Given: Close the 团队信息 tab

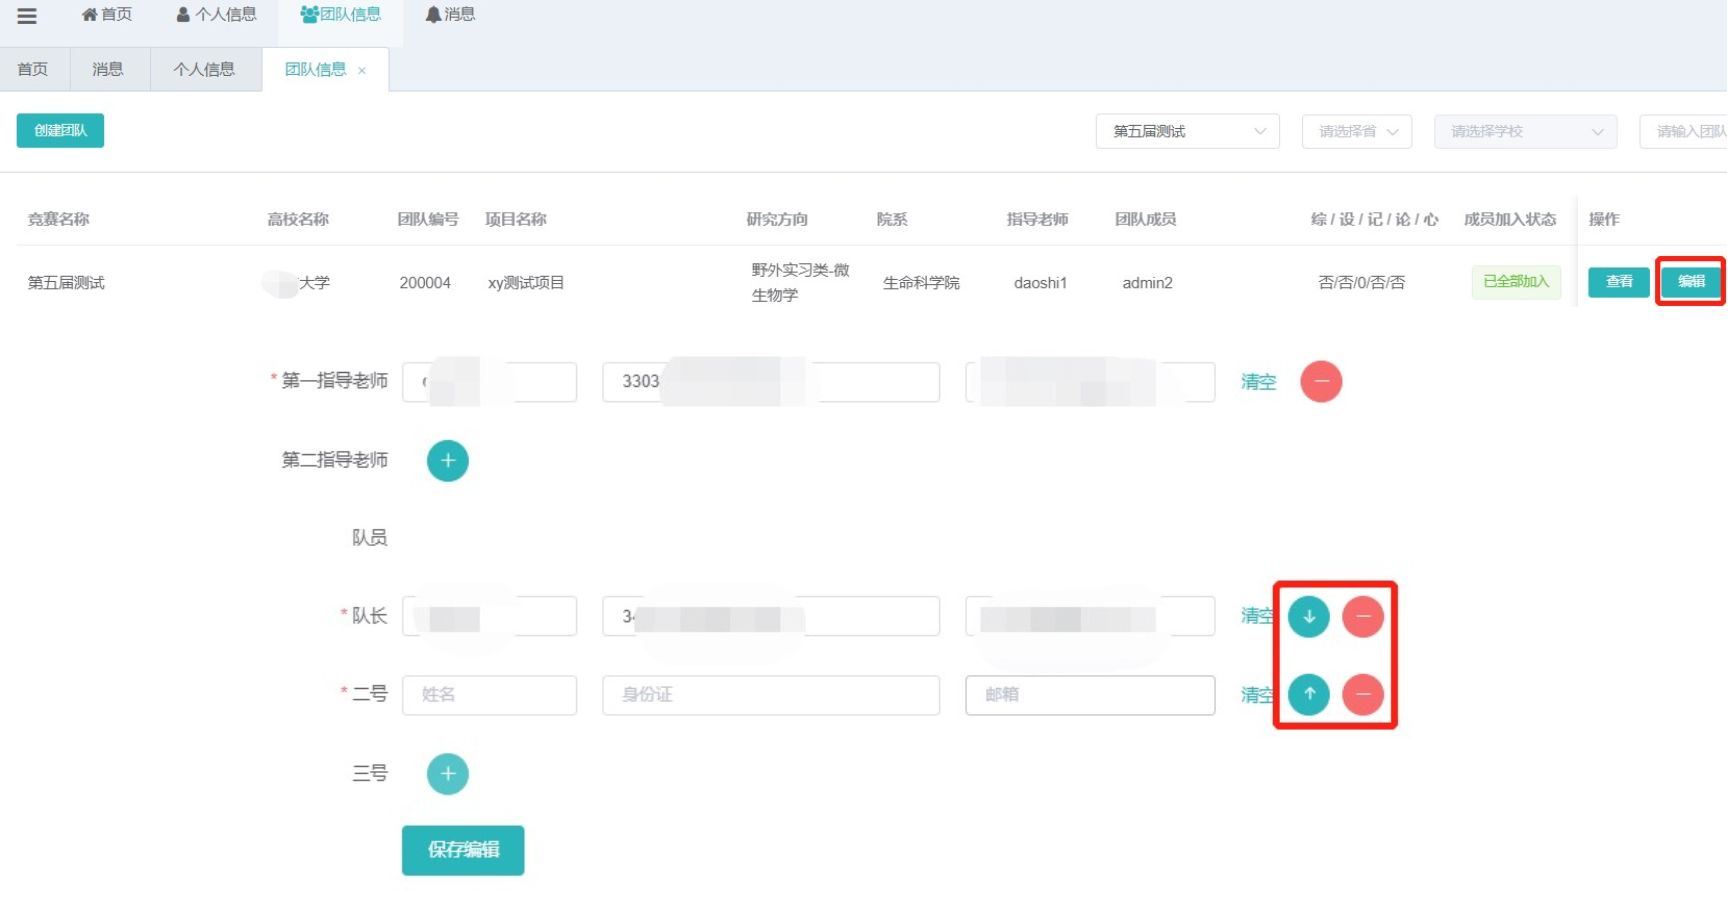Looking at the screenshot, I should [x=362, y=70].
